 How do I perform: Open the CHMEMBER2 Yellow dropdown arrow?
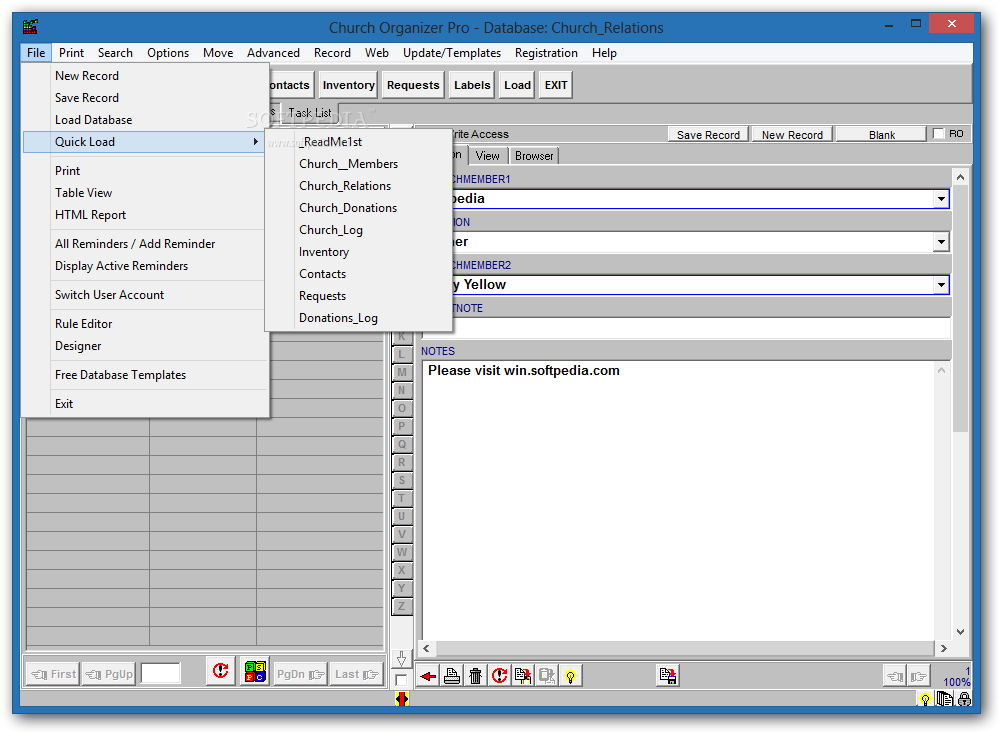click(942, 285)
